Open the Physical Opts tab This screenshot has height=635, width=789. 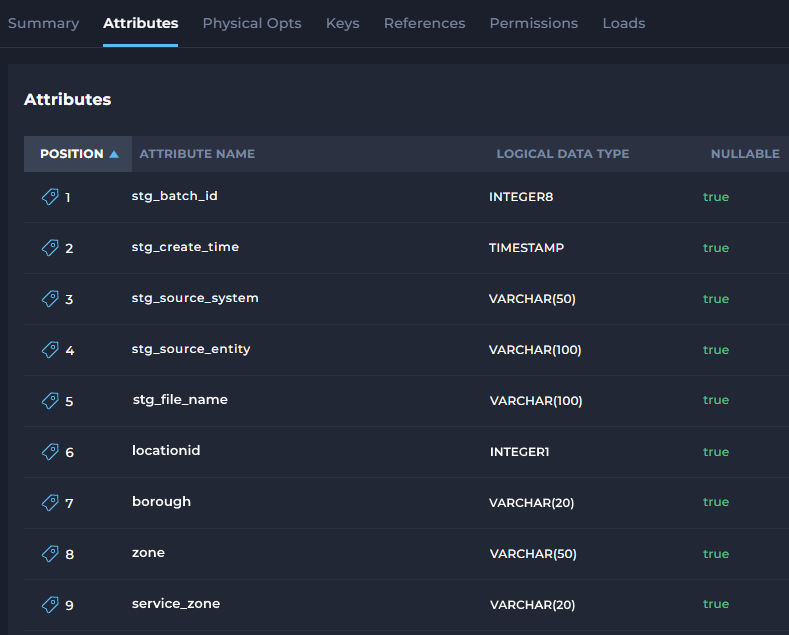pos(252,23)
